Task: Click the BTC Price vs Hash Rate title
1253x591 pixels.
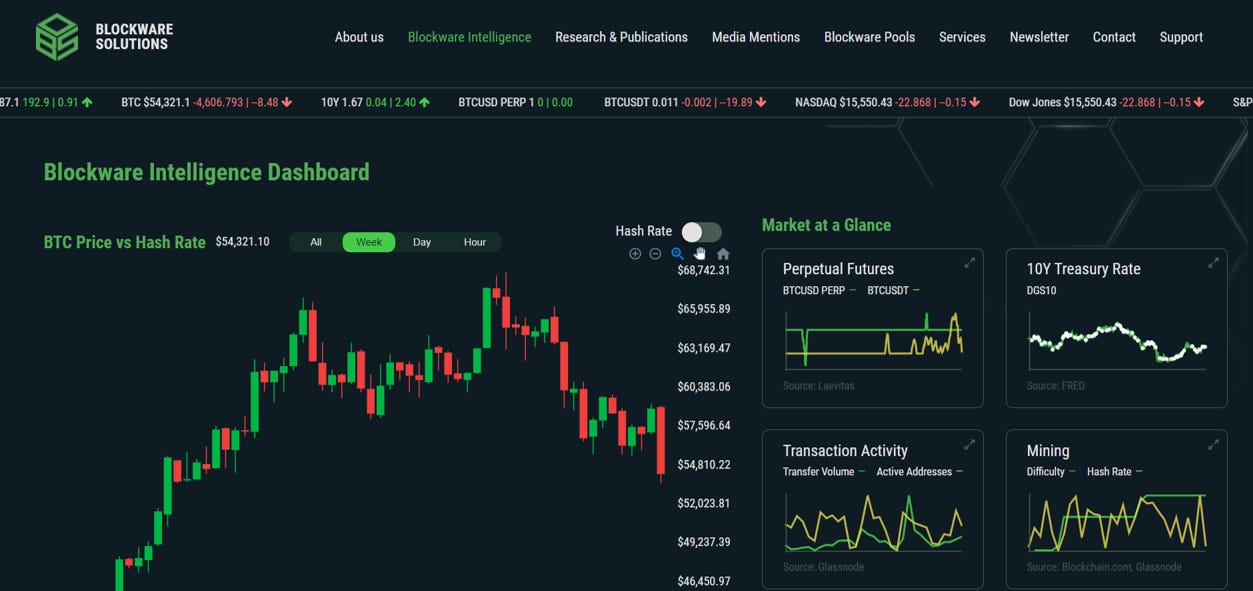Action: pyautogui.click(x=124, y=242)
